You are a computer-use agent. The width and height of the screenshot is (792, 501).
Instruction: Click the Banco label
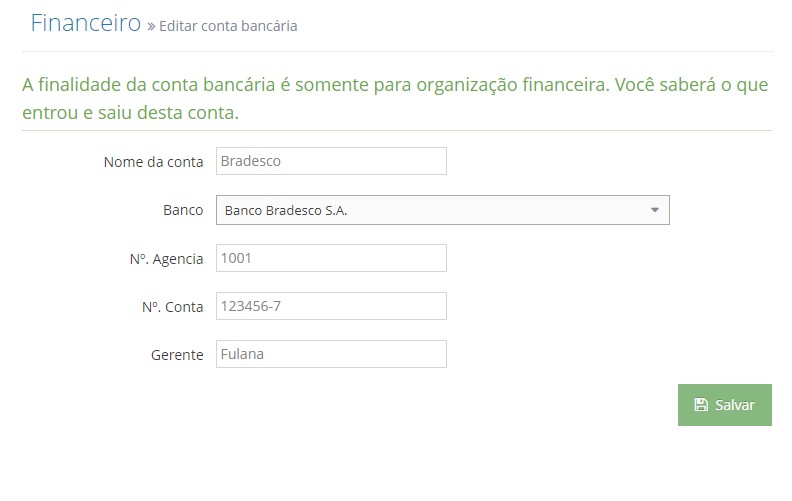click(183, 210)
